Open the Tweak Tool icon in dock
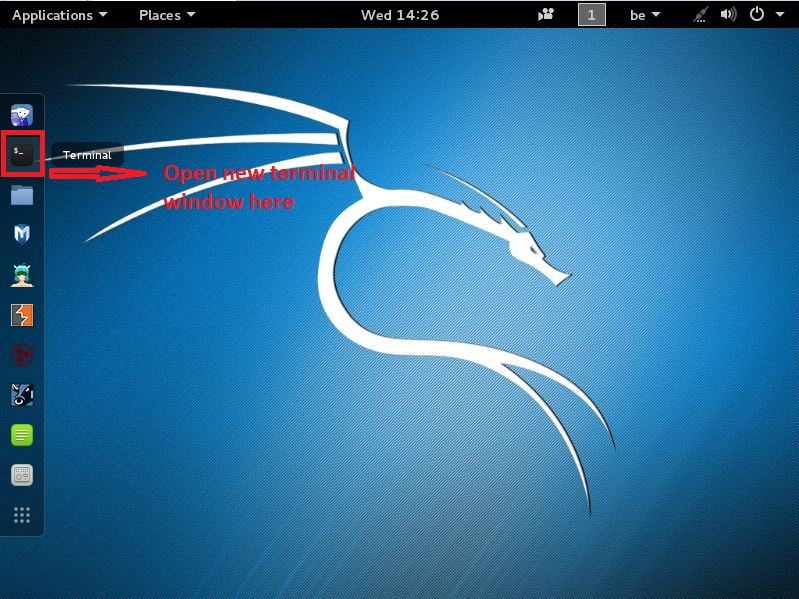The height and width of the screenshot is (599, 799). point(22,475)
